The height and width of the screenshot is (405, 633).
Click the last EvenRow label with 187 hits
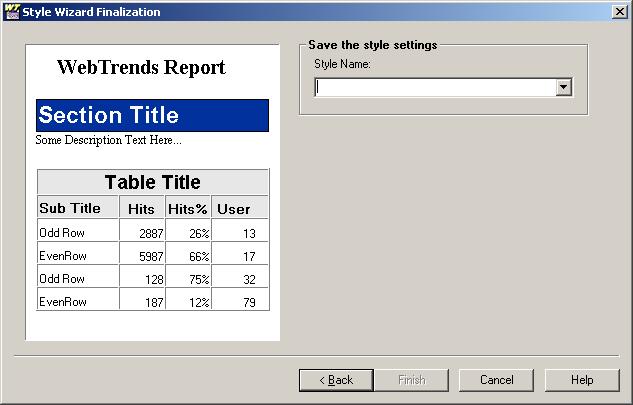click(63, 302)
